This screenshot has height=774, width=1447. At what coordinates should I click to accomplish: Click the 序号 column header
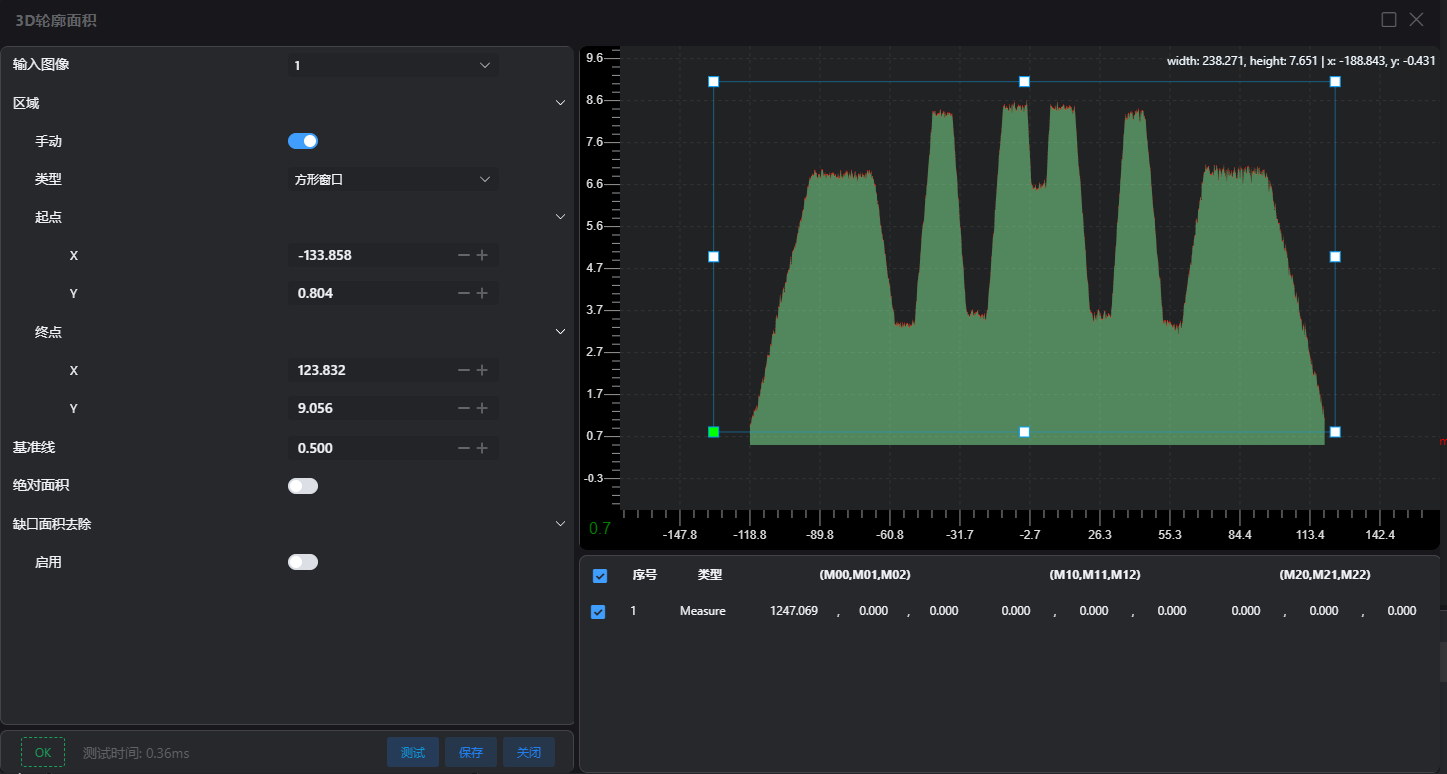pyautogui.click(x=645, y=575)
